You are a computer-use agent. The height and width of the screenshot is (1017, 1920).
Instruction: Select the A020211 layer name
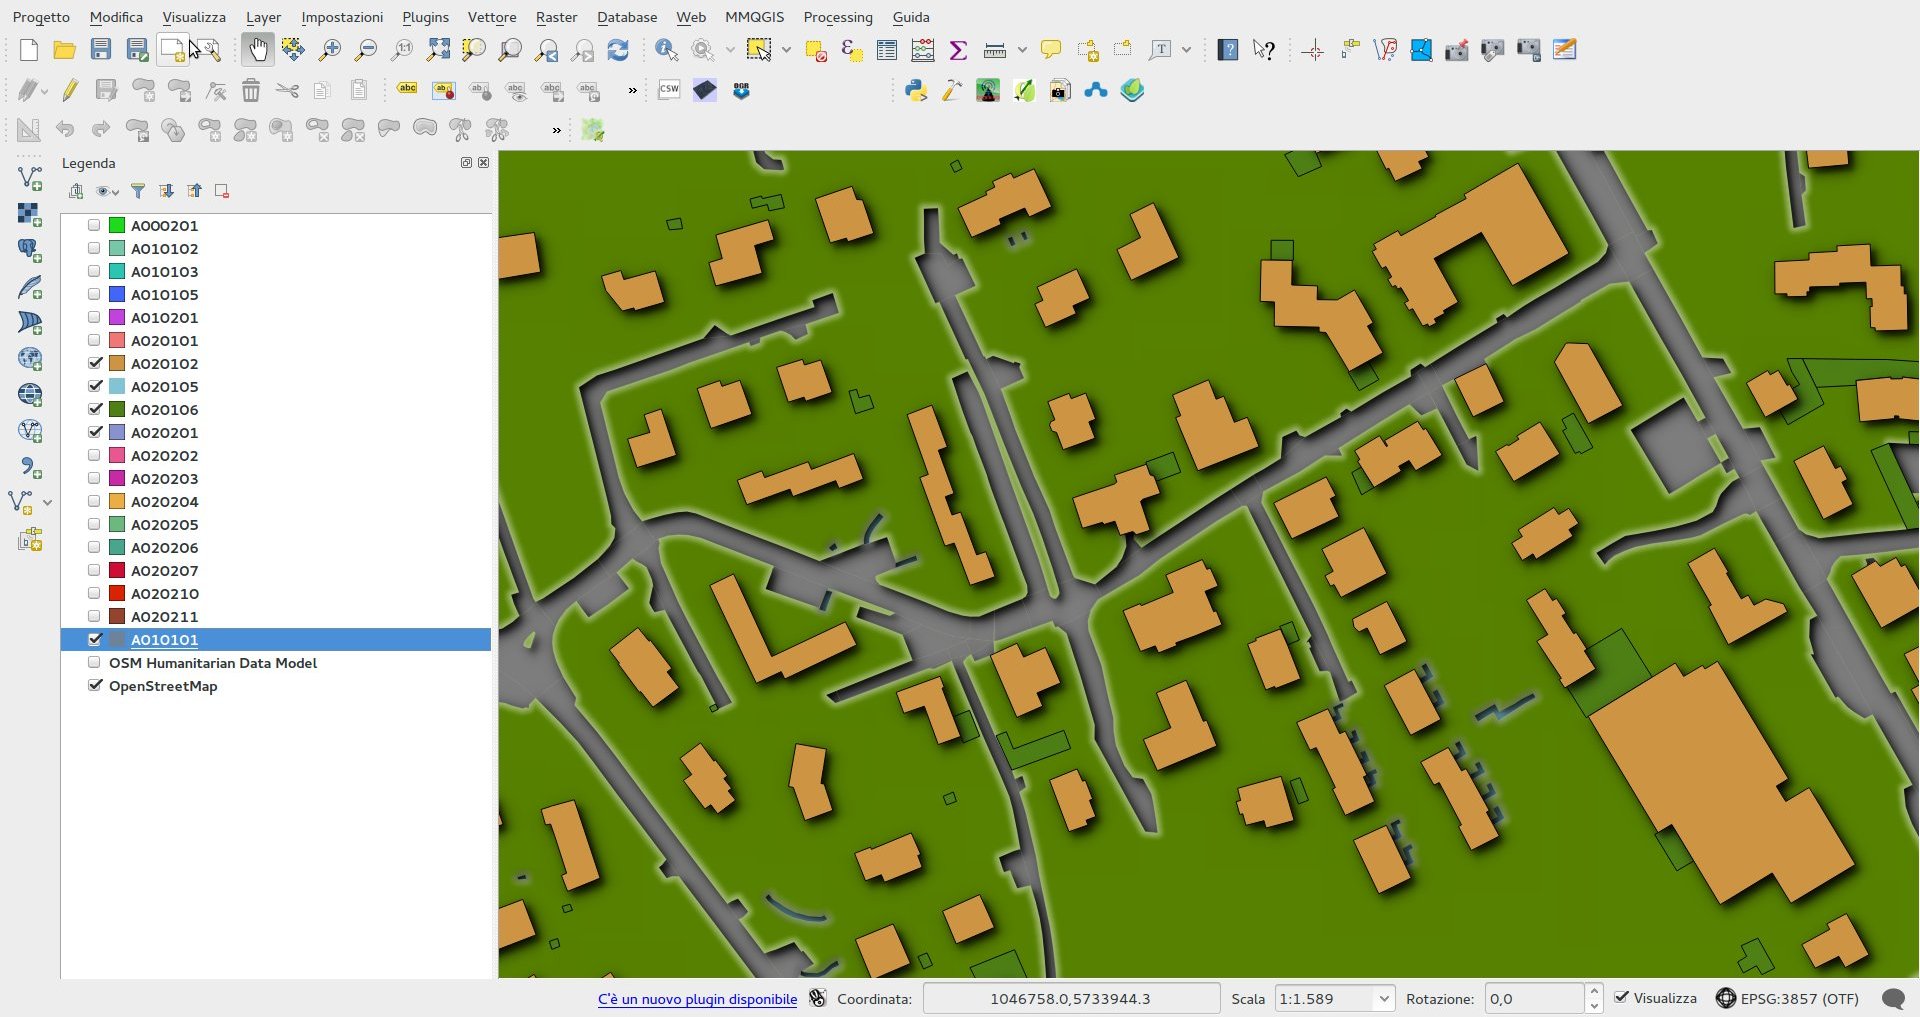pos(164,616)
